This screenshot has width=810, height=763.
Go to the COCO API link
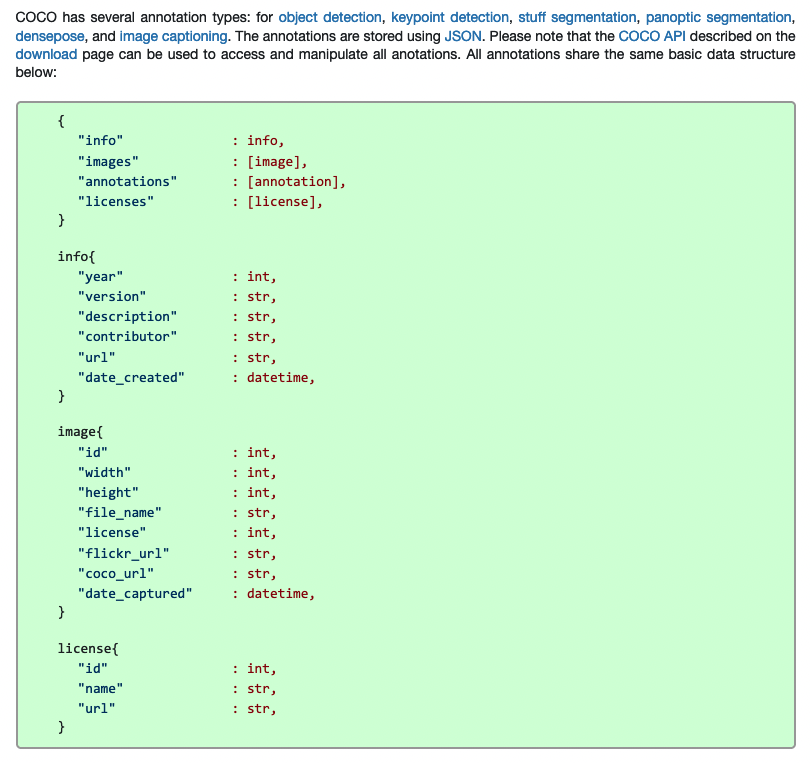(x=652, y=37)
